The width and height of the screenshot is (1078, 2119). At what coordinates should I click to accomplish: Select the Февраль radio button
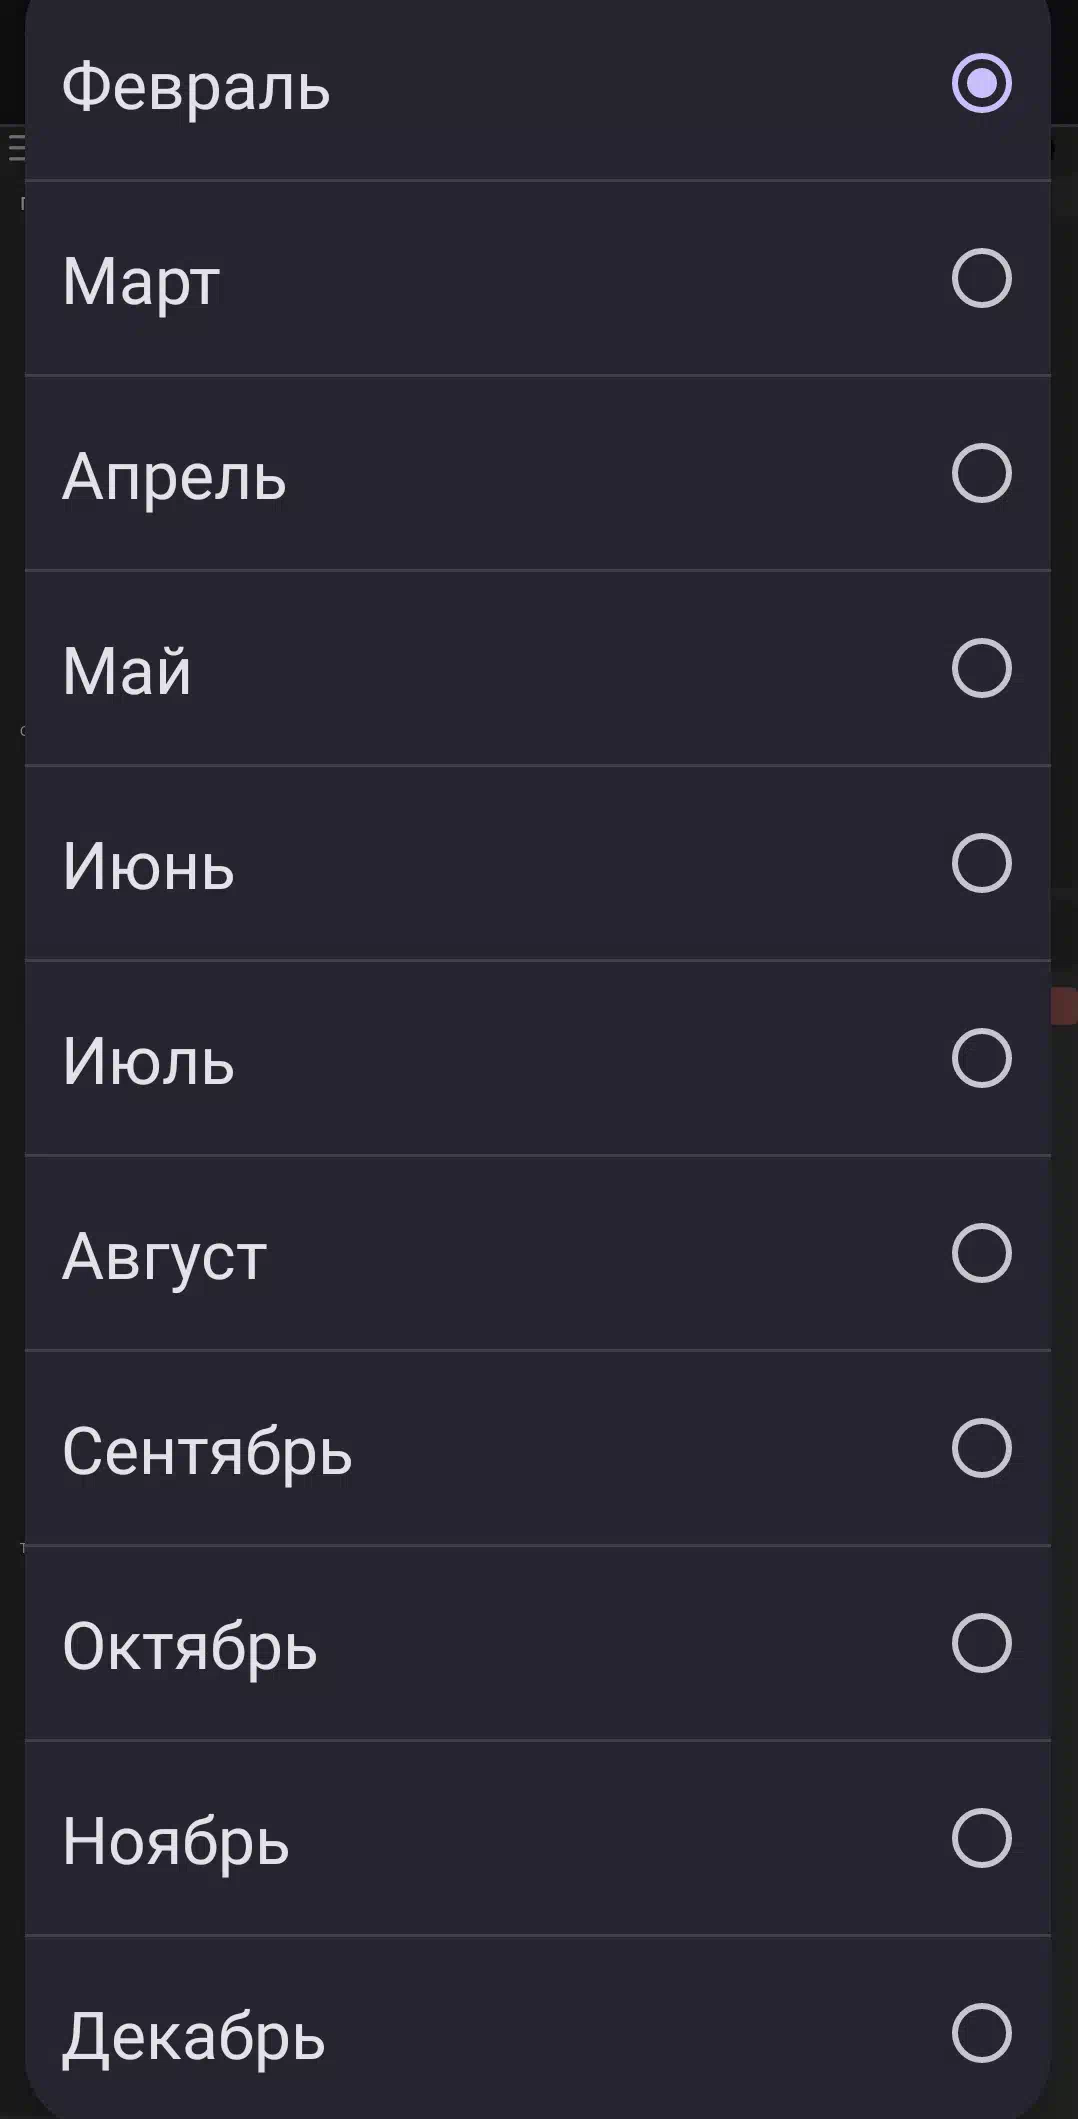click(981, 83)
